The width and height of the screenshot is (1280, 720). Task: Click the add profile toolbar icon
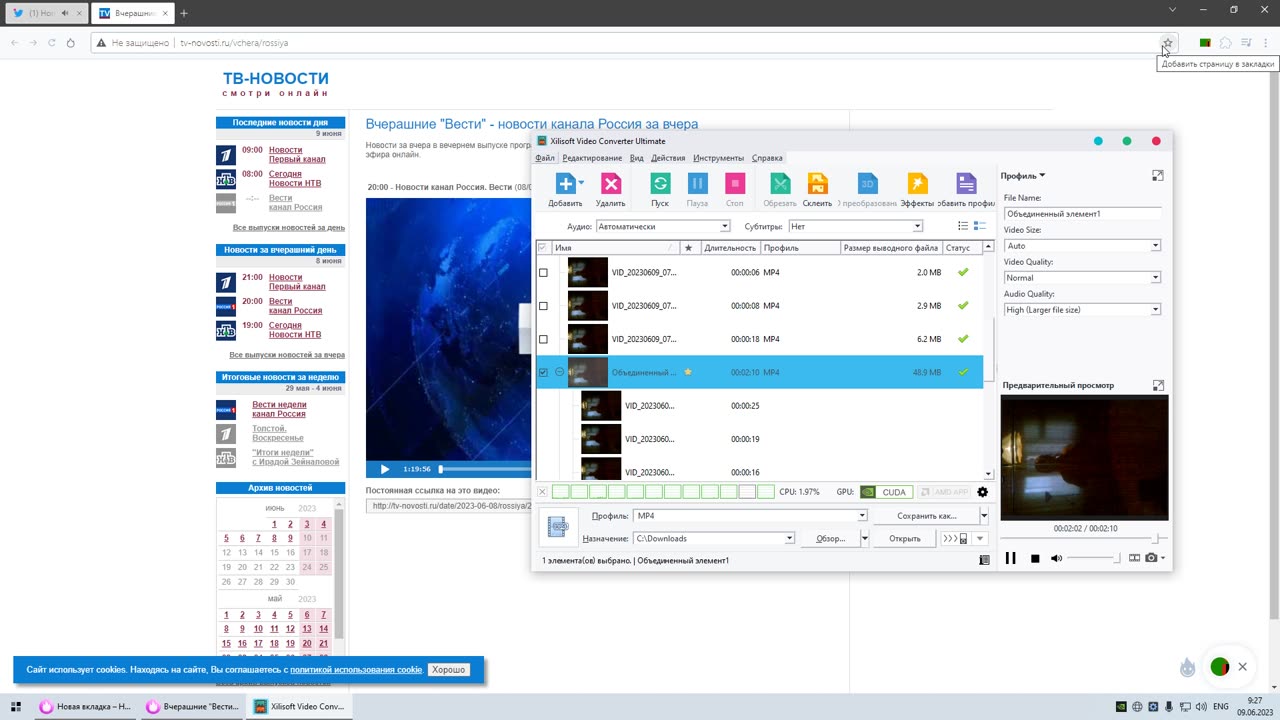tap(966, 184)
